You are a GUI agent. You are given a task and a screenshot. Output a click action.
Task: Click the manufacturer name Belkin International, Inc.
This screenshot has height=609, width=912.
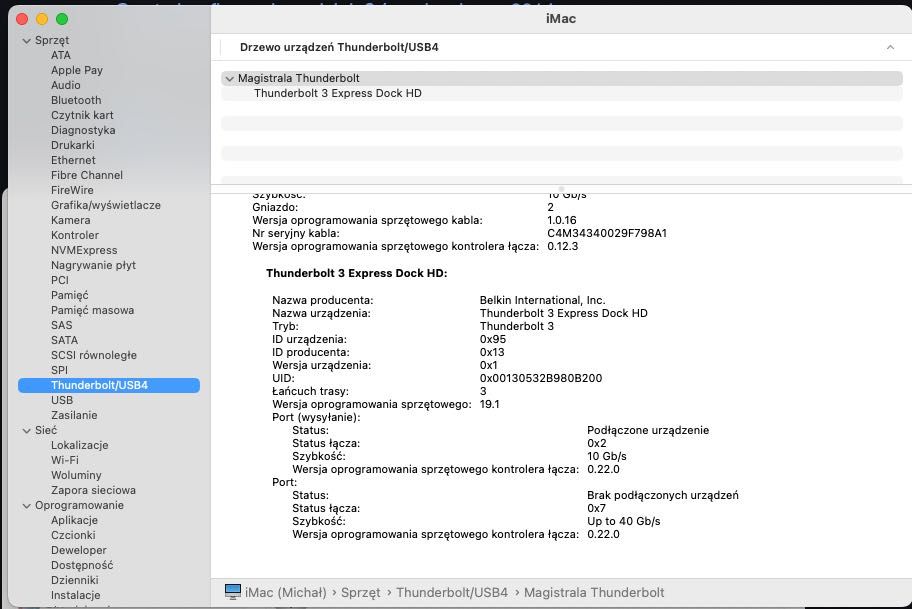[542, 300]
